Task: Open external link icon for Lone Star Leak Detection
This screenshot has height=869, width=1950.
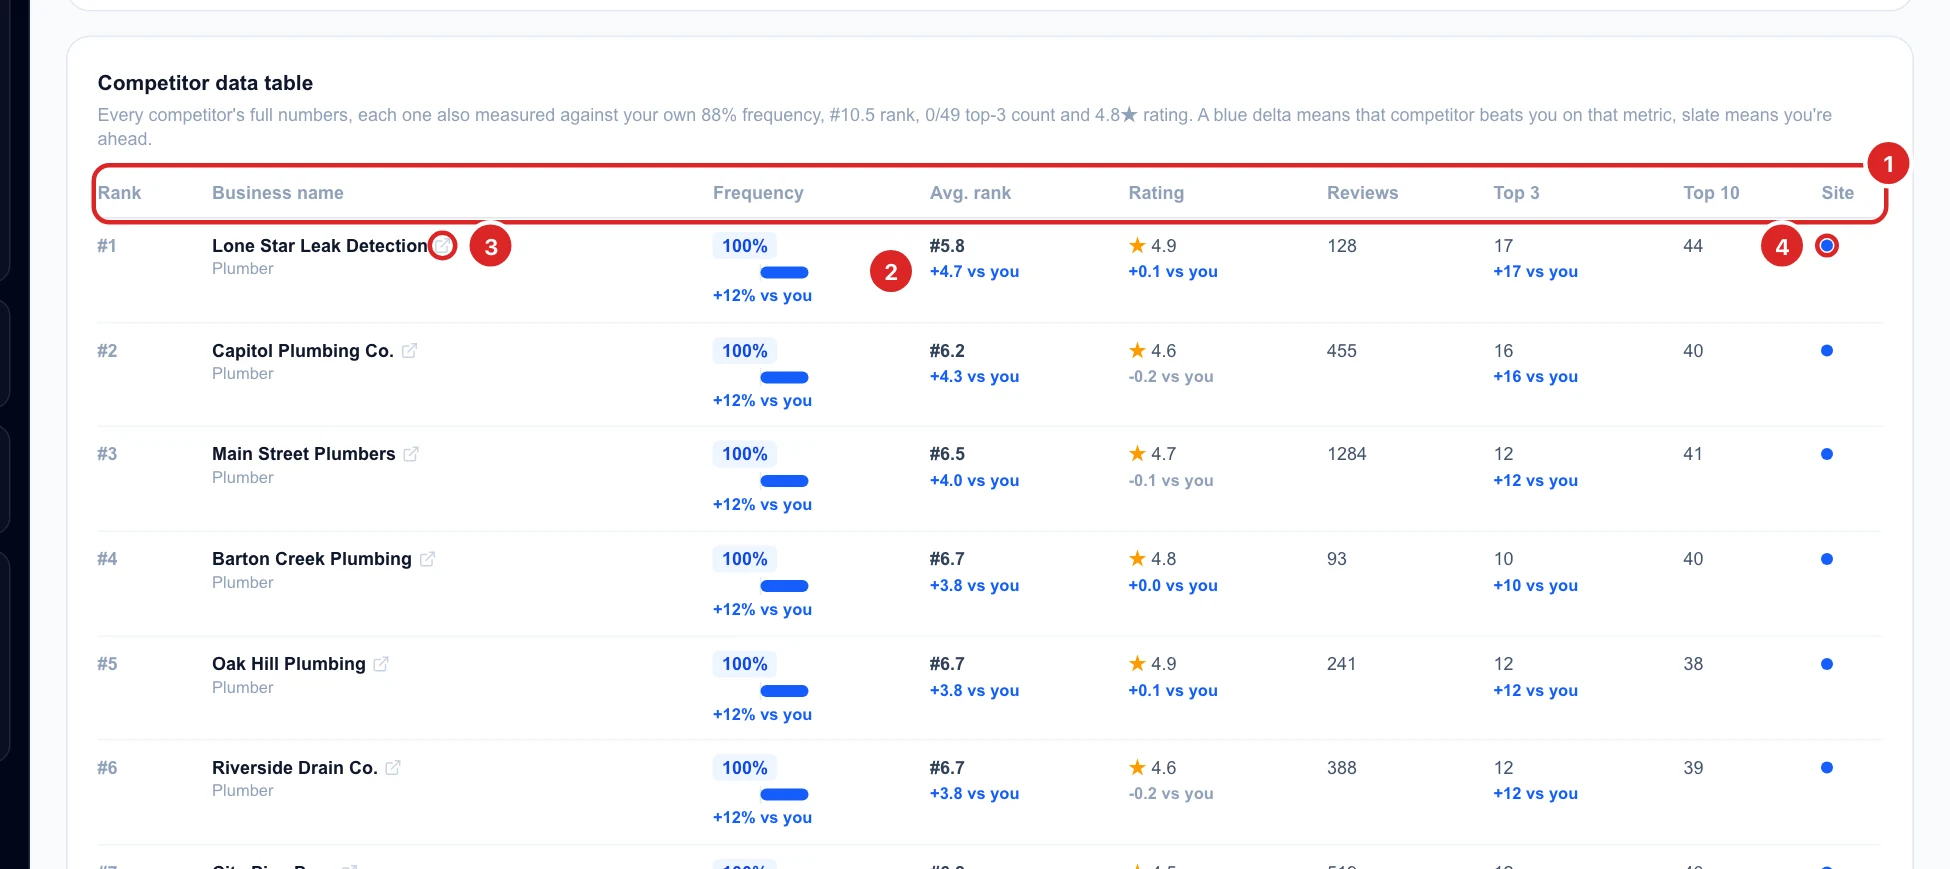Action: point(442,245)
